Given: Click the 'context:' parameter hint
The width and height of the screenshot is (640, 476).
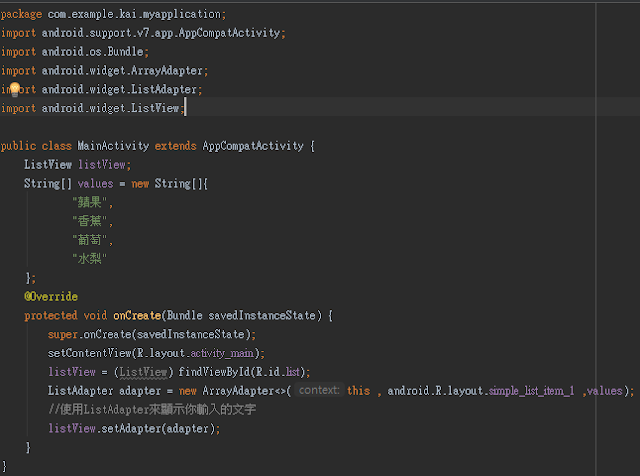Looking at the screenshot, I should click(319, 390).
